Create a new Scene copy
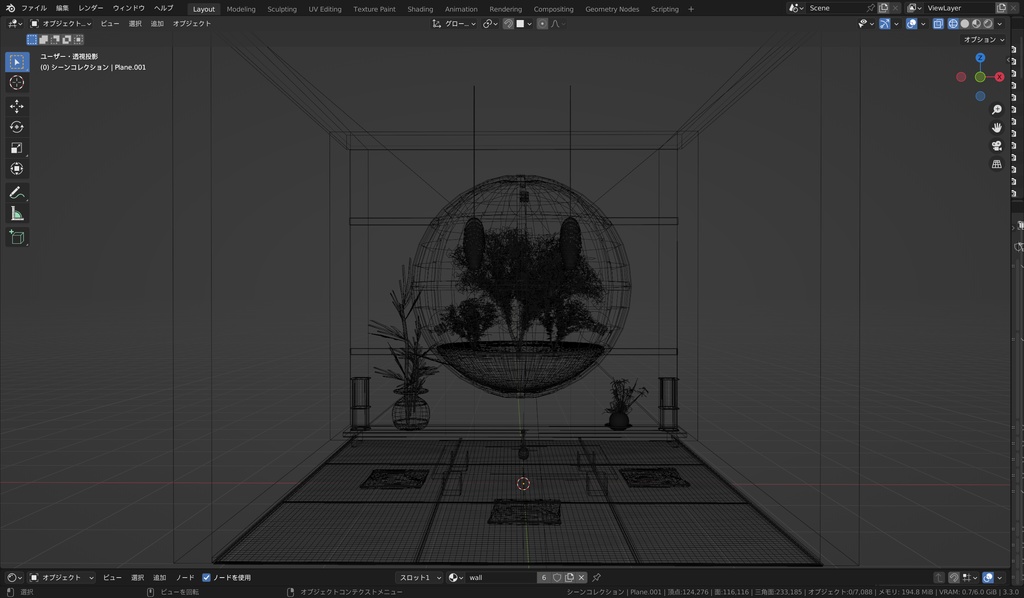The width and height of the screenshot is (1024, 598). (x=884, y=8)
